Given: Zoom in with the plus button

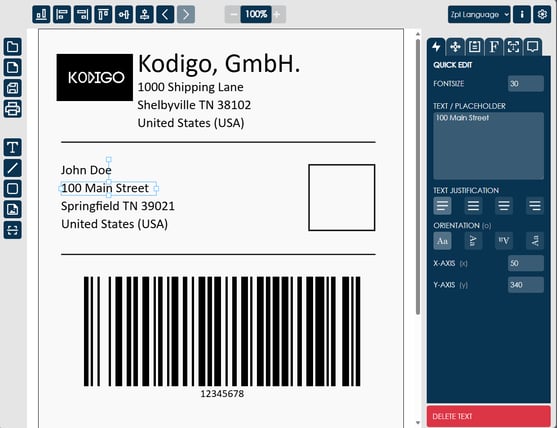Looking at the screenshot, I should 278,15.
